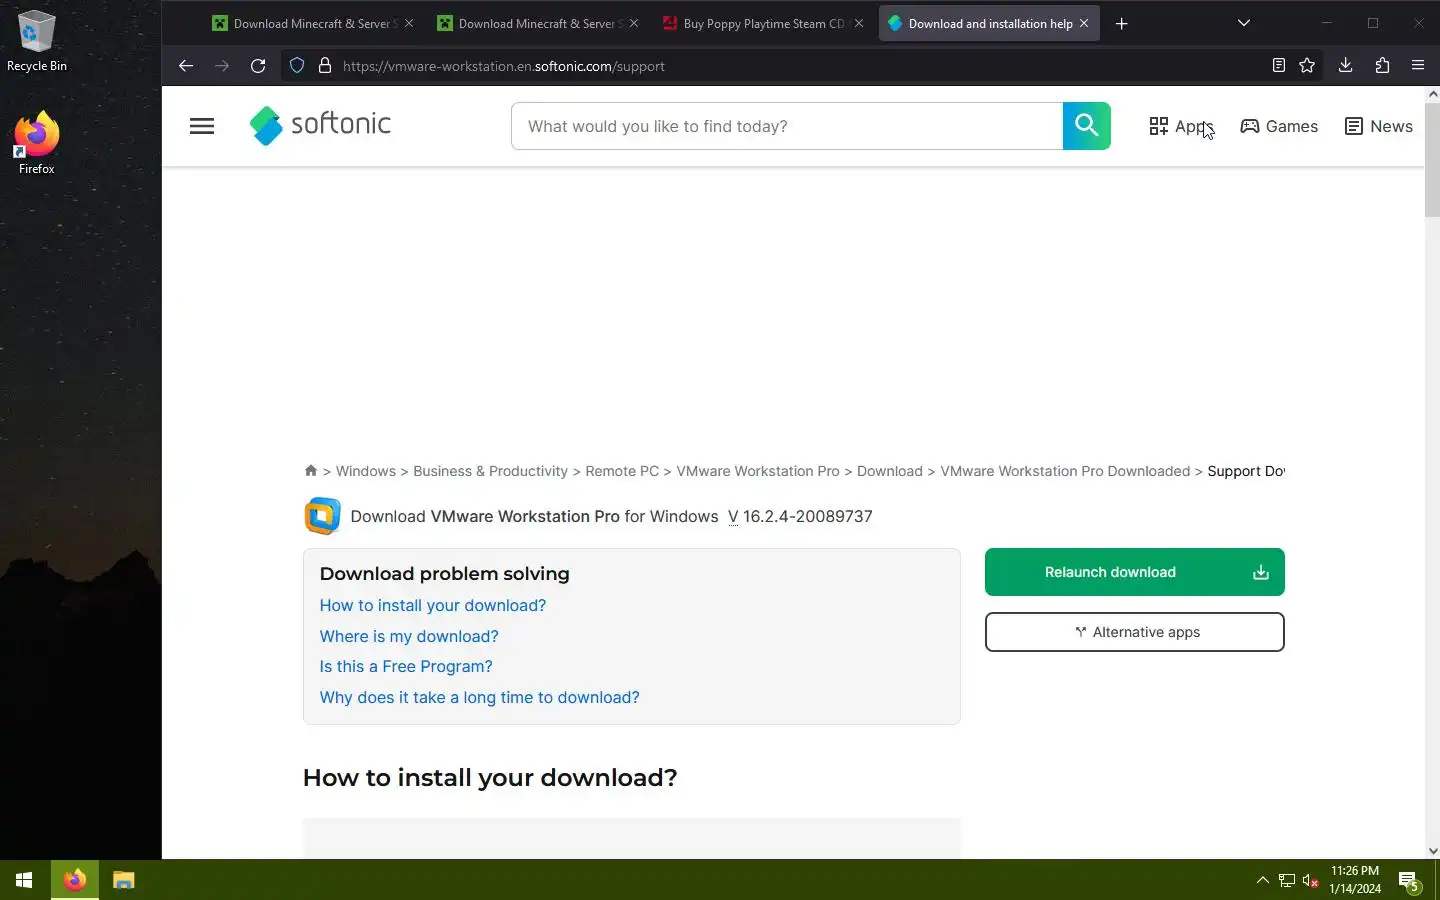Expand the list all tabs dropdown

pos(1244,23)
